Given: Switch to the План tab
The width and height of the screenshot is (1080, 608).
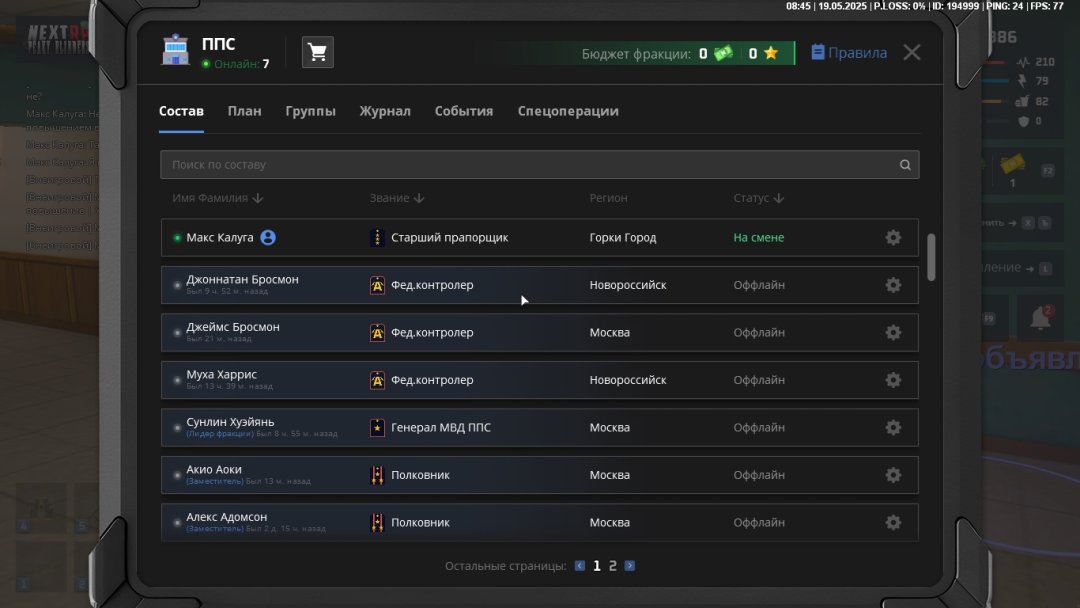Looking at the screenshot, I should pyautogui.click(x=244, y=111).
